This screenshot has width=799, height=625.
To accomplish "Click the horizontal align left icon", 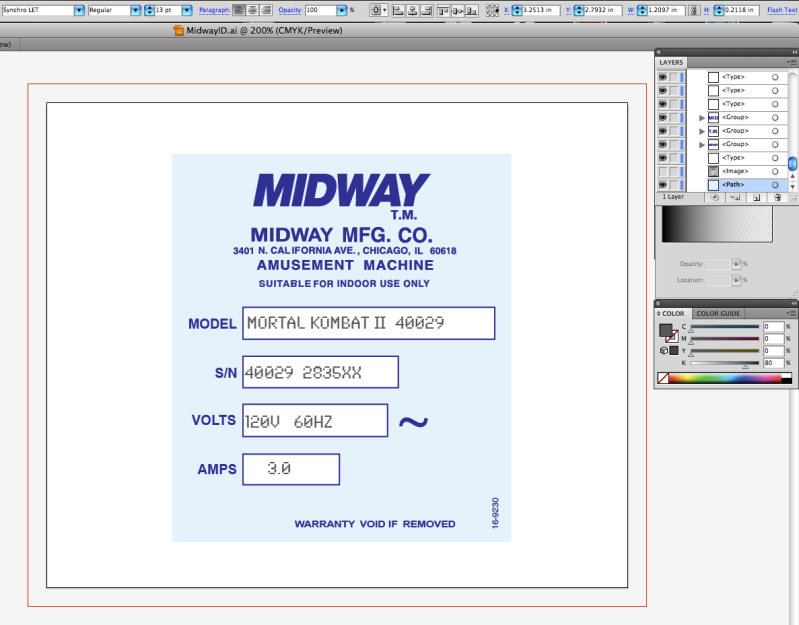I will (x=398, y=10).
